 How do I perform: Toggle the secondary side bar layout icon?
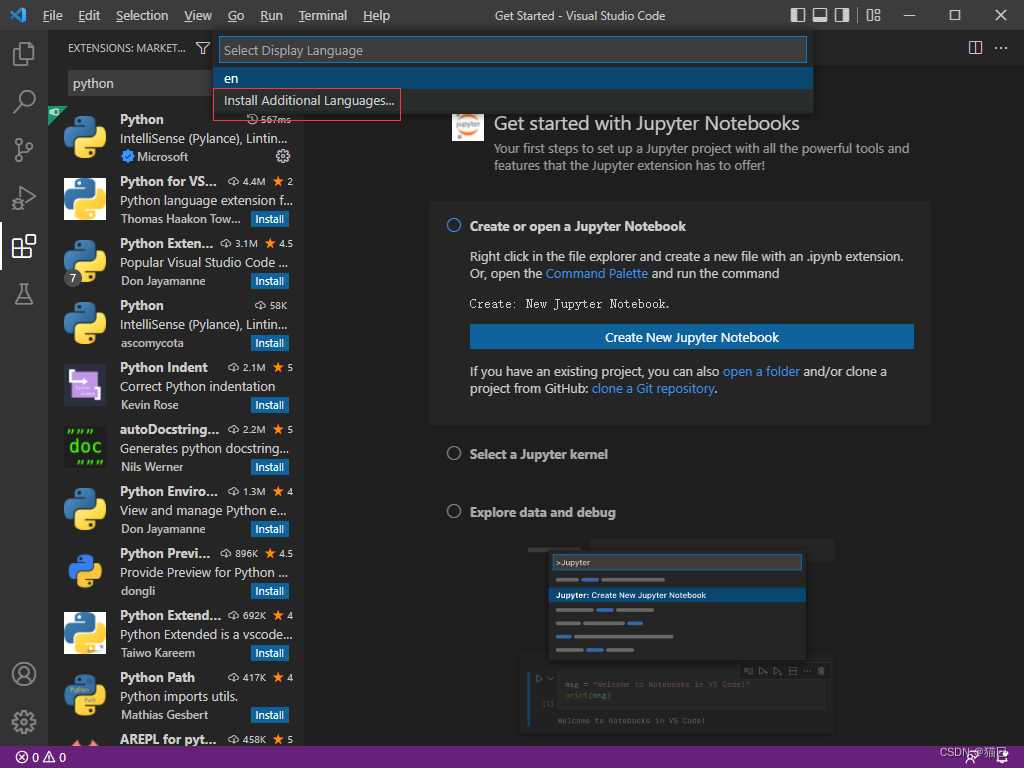point(842,15)
